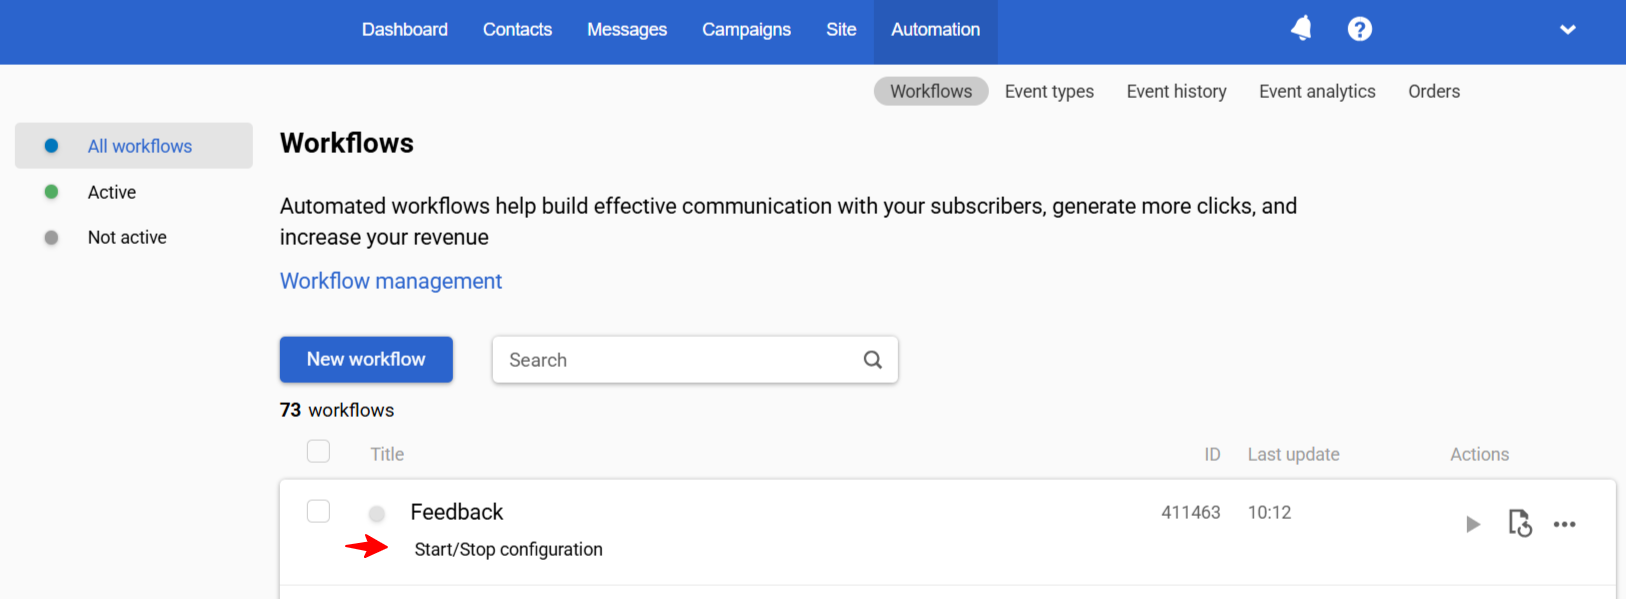This screenshot has width=1626, height=599.
Task: Tick the Feedback workflow checkbox
Action: point(318,511)
